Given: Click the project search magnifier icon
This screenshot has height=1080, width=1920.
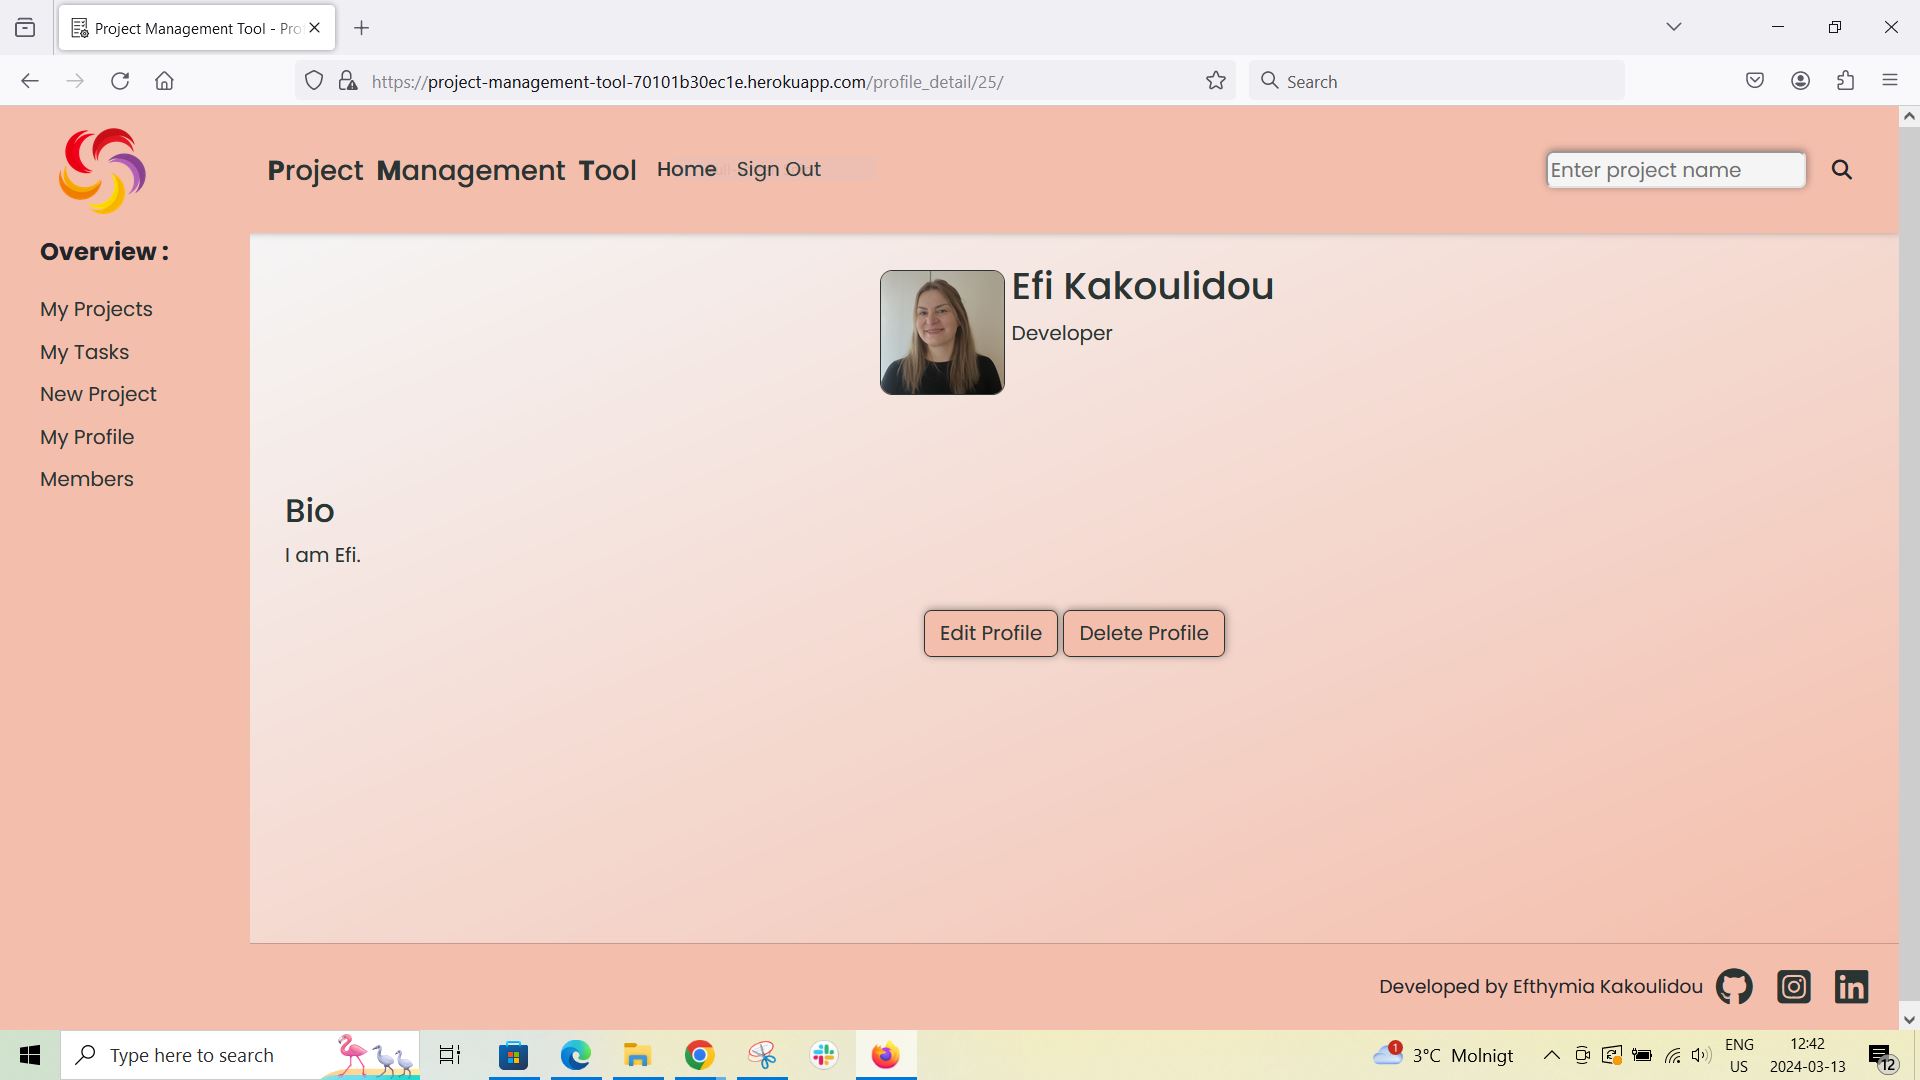Looking at the screenshot, I should (x=1841, y=169).
